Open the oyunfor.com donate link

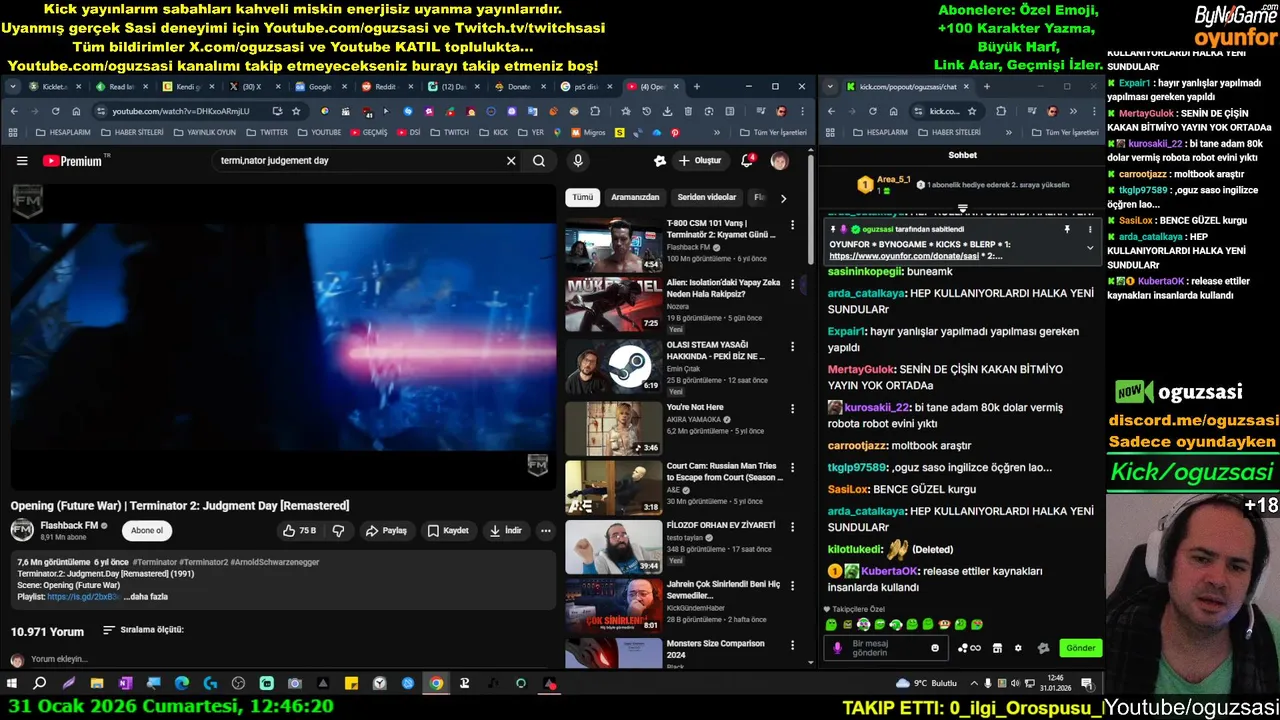click(x=903, y=256)
